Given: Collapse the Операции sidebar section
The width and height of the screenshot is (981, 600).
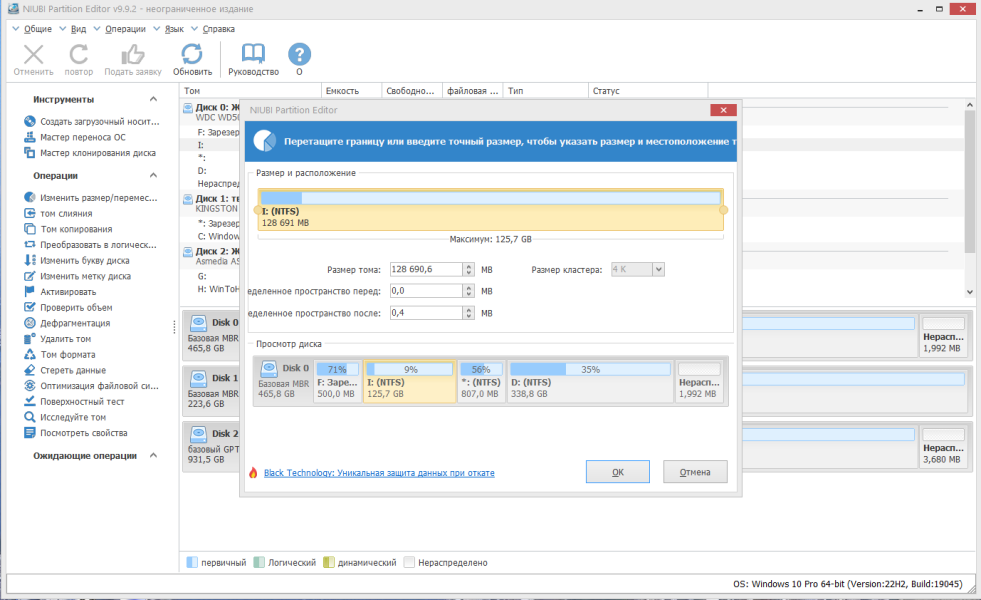Looking at the screenshot, I should pyautogui.click(x=153, y=176).
